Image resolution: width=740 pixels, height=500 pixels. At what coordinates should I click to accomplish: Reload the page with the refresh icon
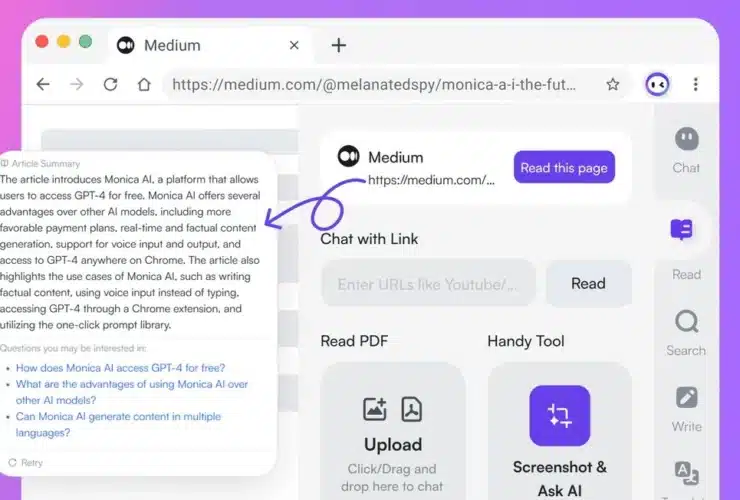(110, 85)
